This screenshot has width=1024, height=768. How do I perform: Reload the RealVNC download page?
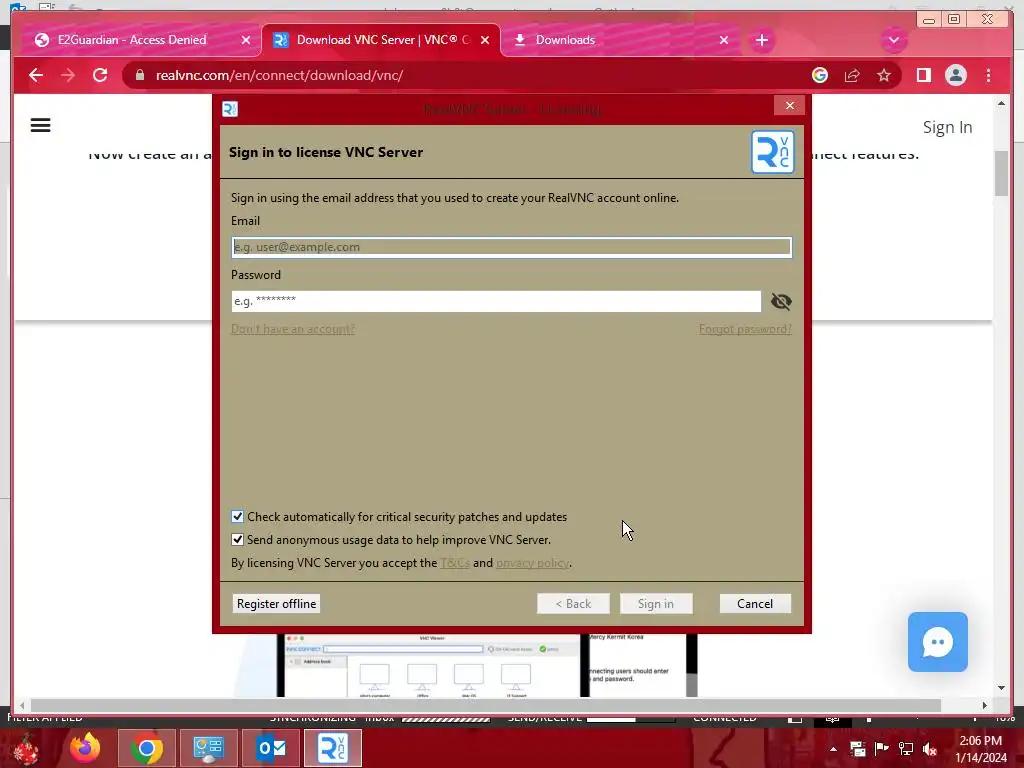point(100,75)
